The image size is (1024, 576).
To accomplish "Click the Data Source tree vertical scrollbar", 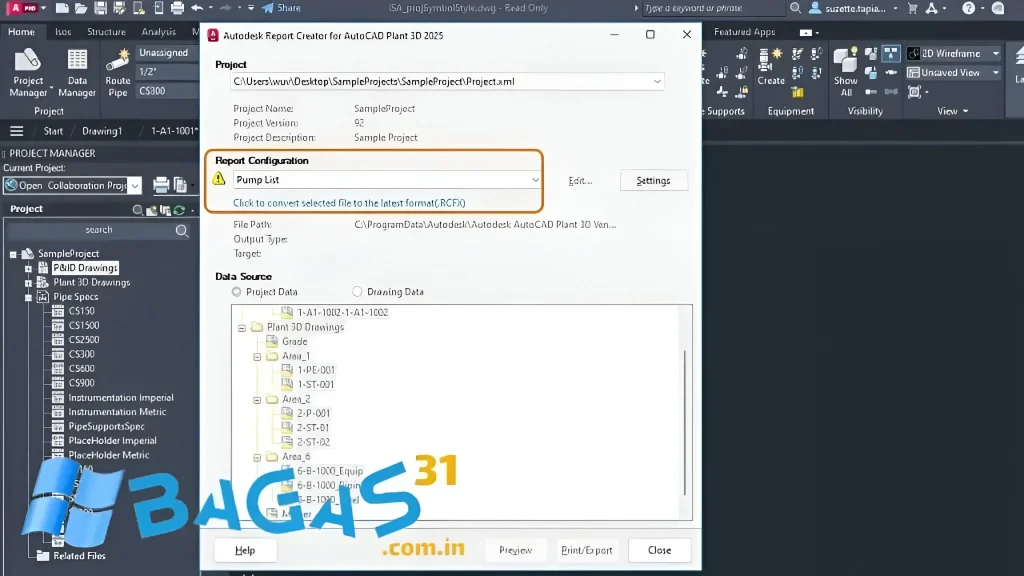I will pos(685,423).
